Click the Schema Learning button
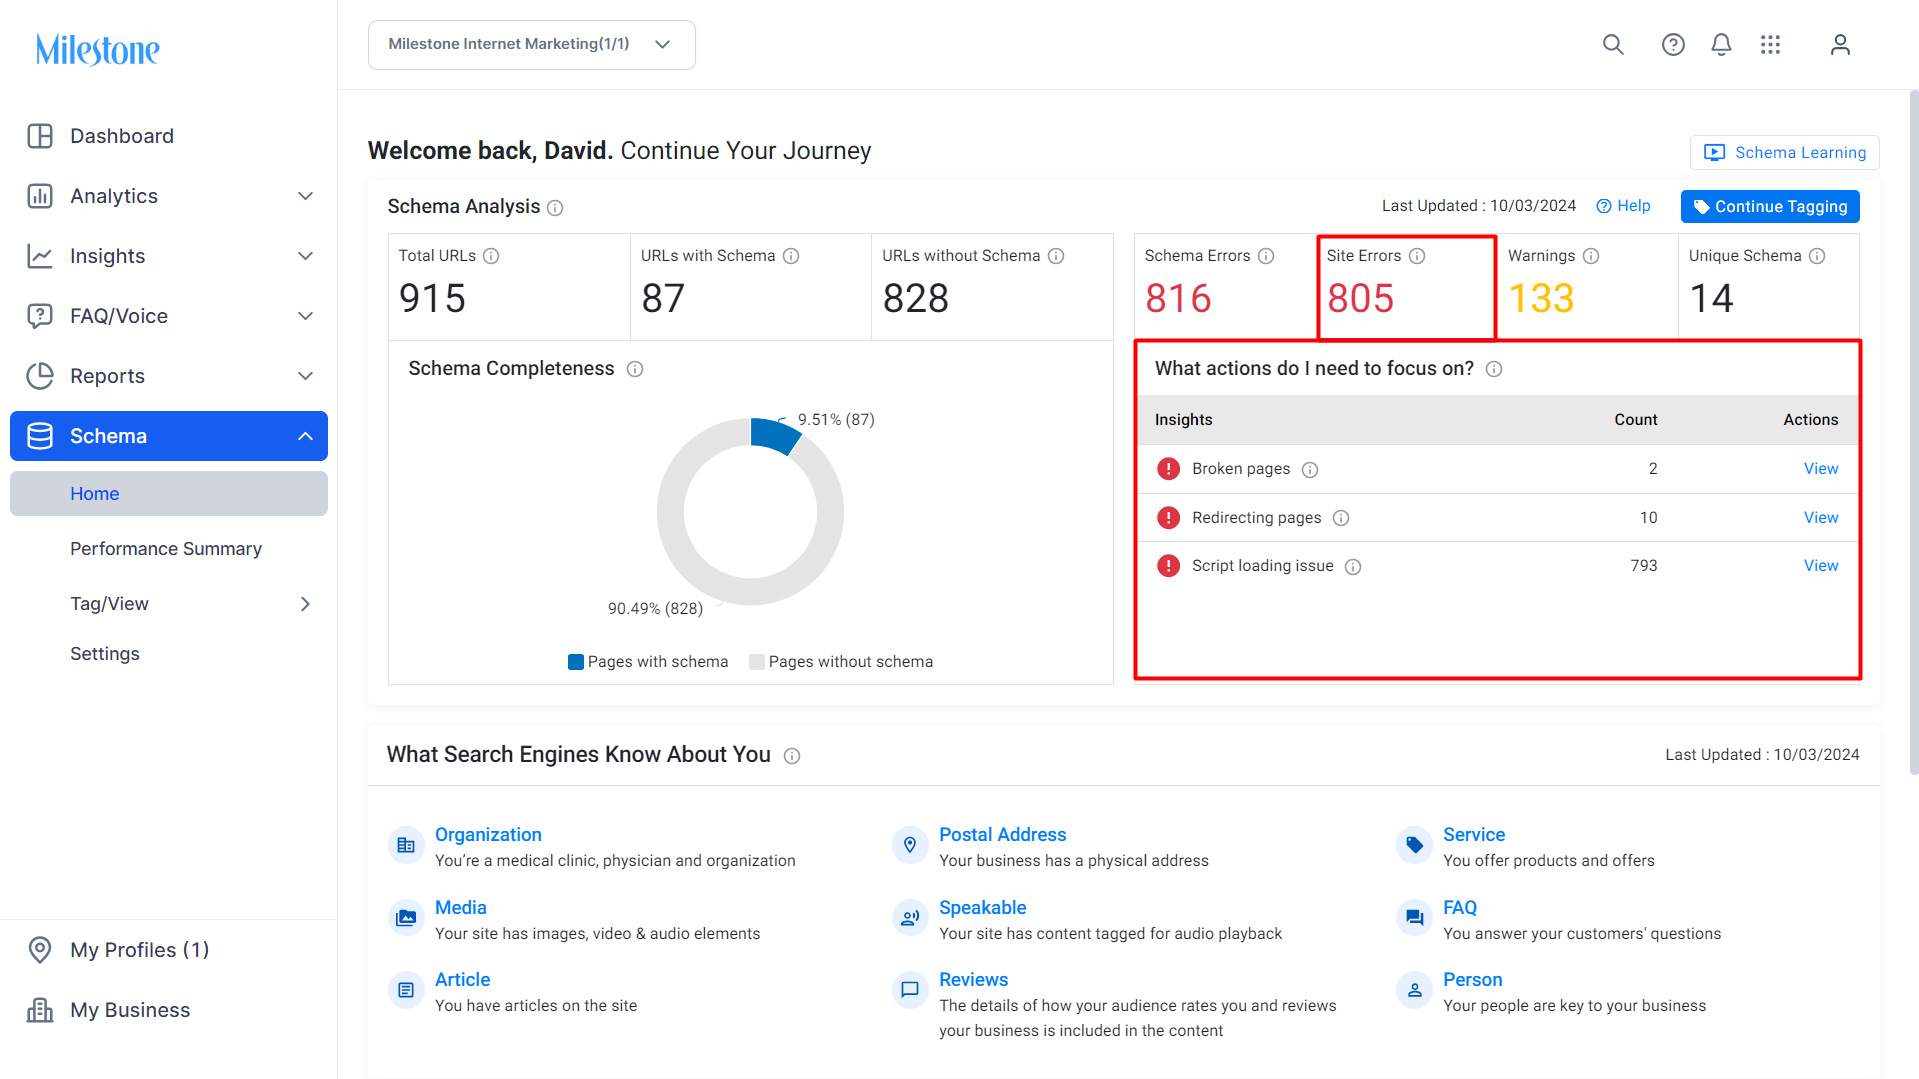The width and height of the screenshot is (1919, 1079). (1785, 153)
